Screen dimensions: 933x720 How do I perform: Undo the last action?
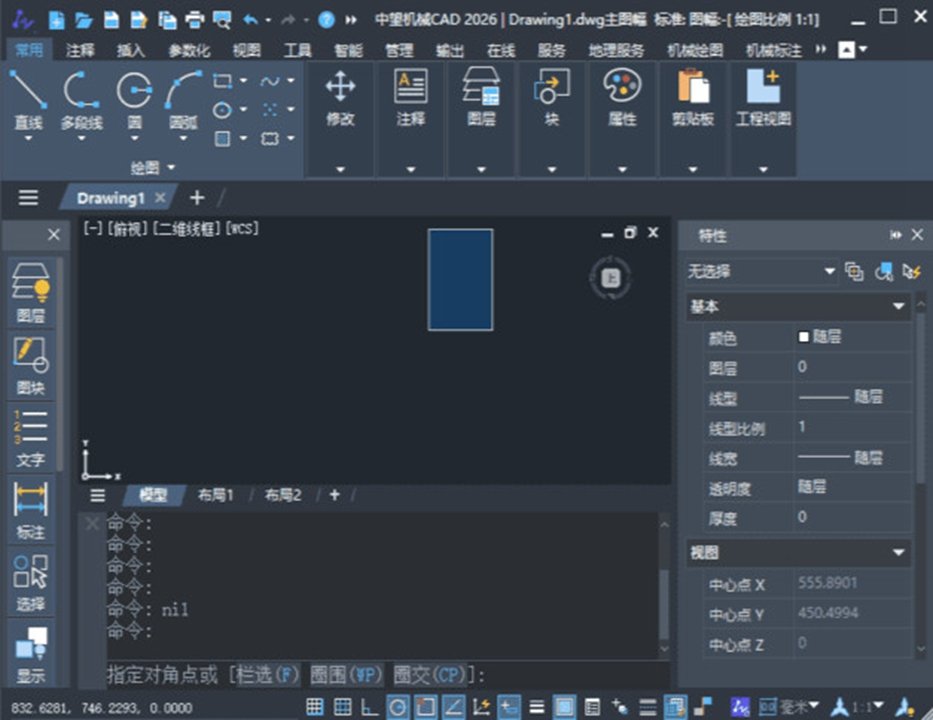(x=251, y=20)
